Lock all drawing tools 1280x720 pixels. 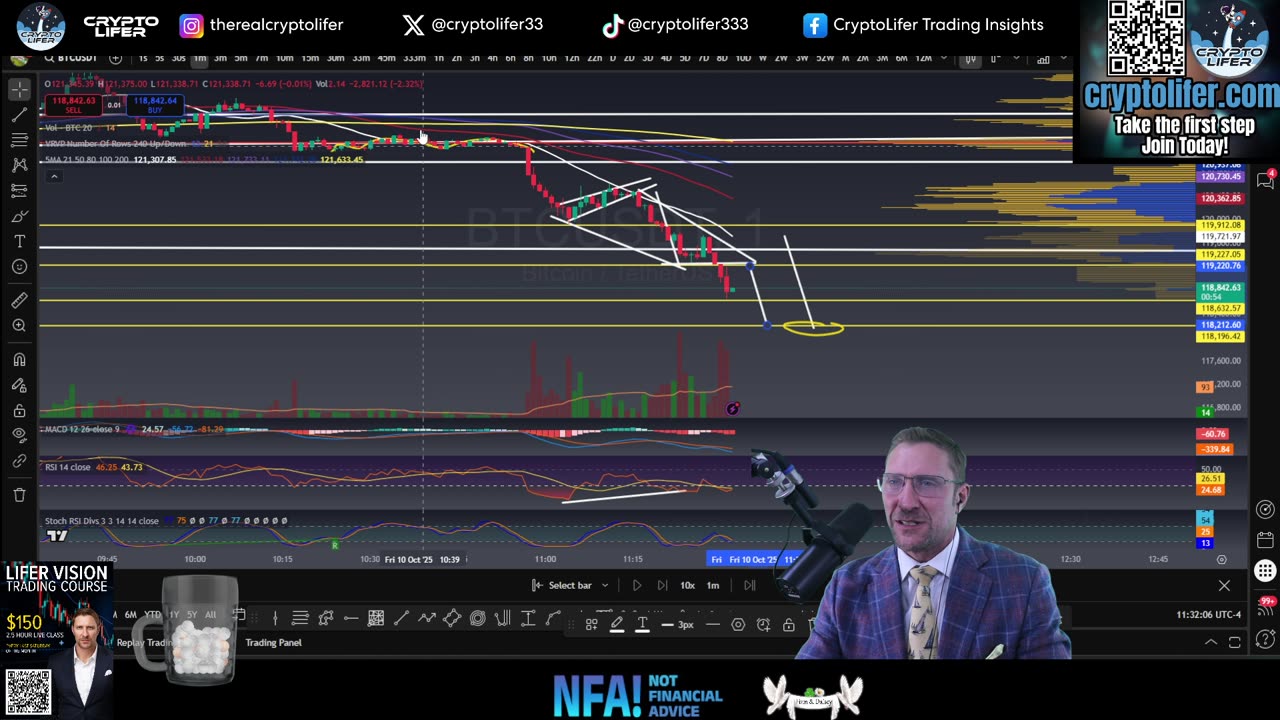pos(19,410)
